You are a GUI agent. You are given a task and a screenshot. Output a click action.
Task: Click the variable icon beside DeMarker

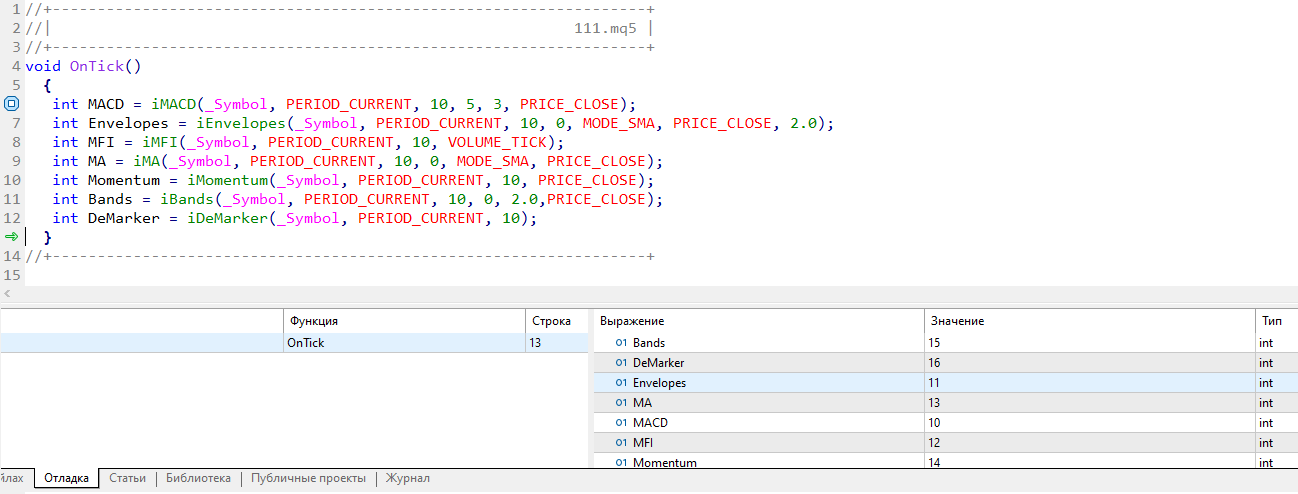pos(620,362)
